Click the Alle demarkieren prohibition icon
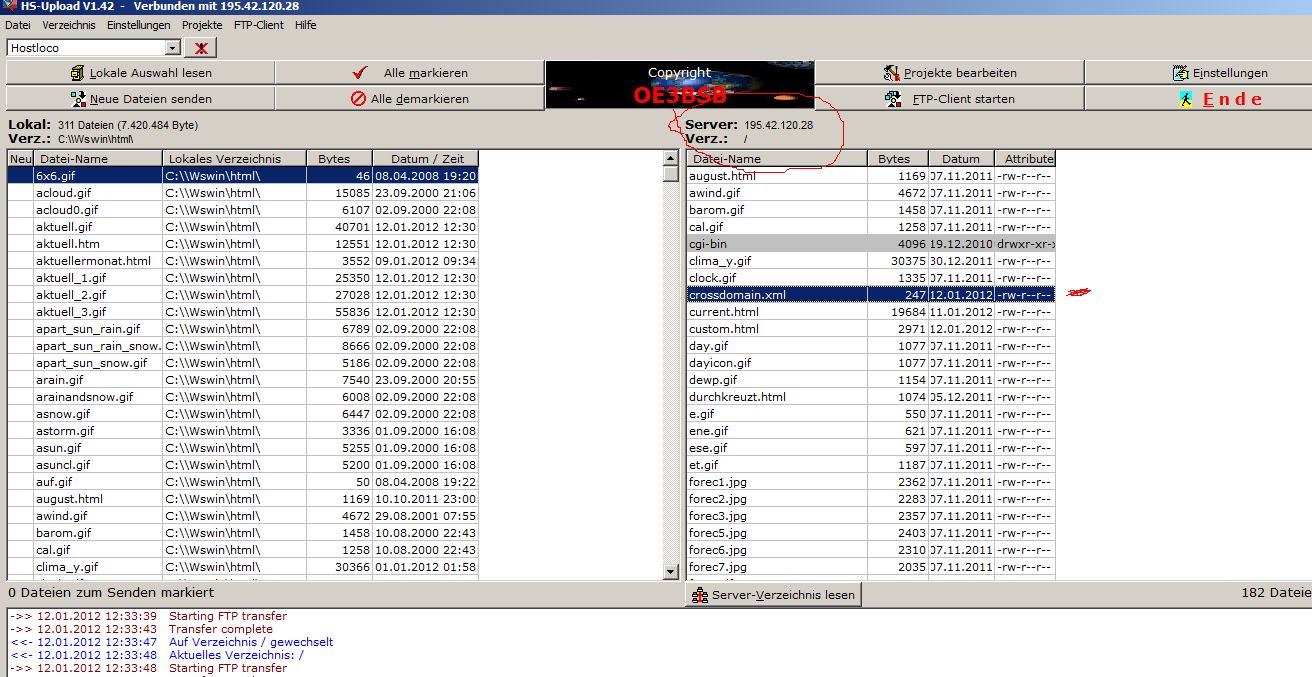Screen dimensions: 1312x677 (358, 99)
